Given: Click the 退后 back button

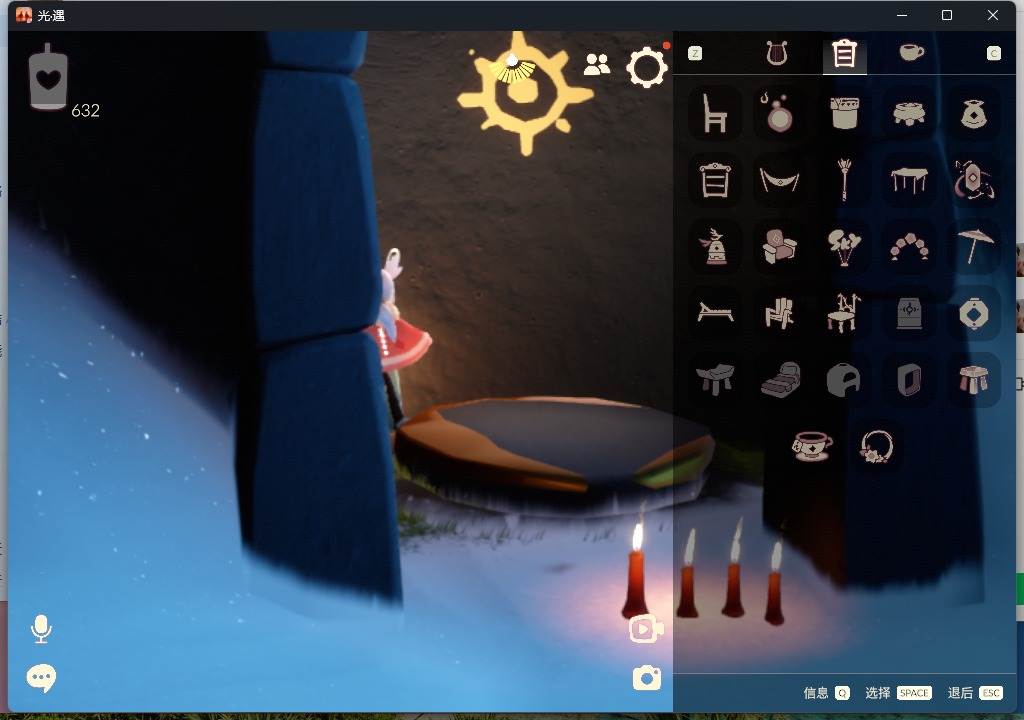Looking at the screenshot, I should [x=975, y=693].
